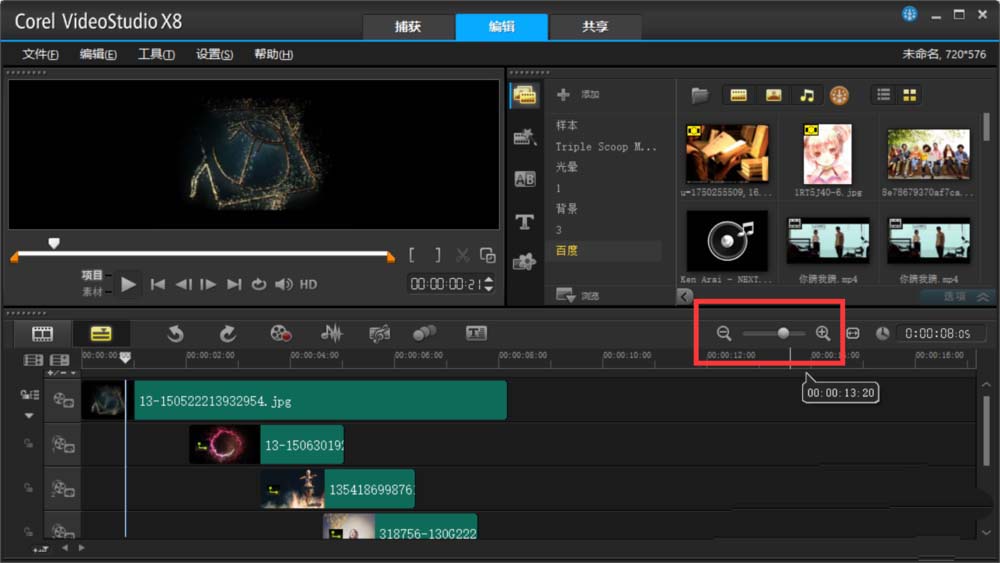Fit project in timeline window

tap(853, 333)
